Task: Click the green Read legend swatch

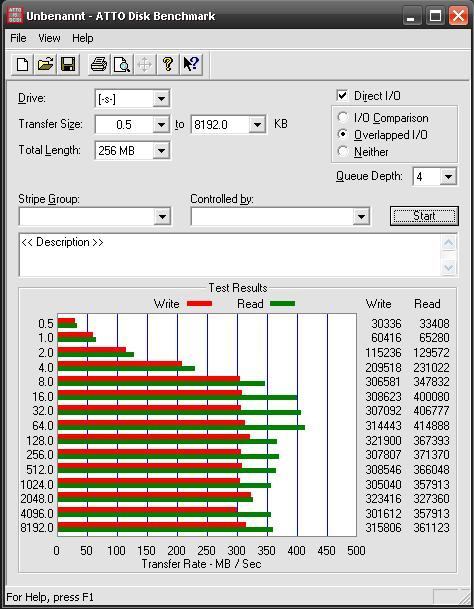Action: point(282,303)
